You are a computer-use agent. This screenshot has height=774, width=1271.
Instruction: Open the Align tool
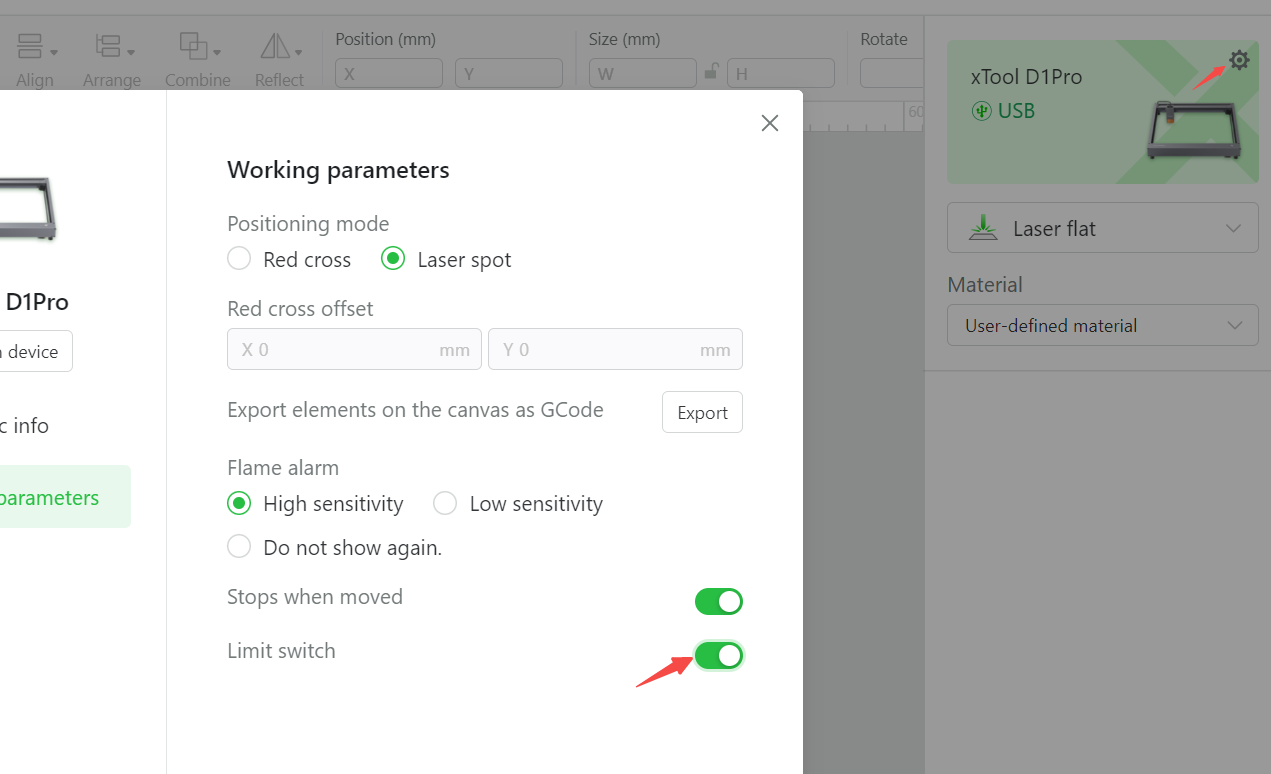point(37,60)
